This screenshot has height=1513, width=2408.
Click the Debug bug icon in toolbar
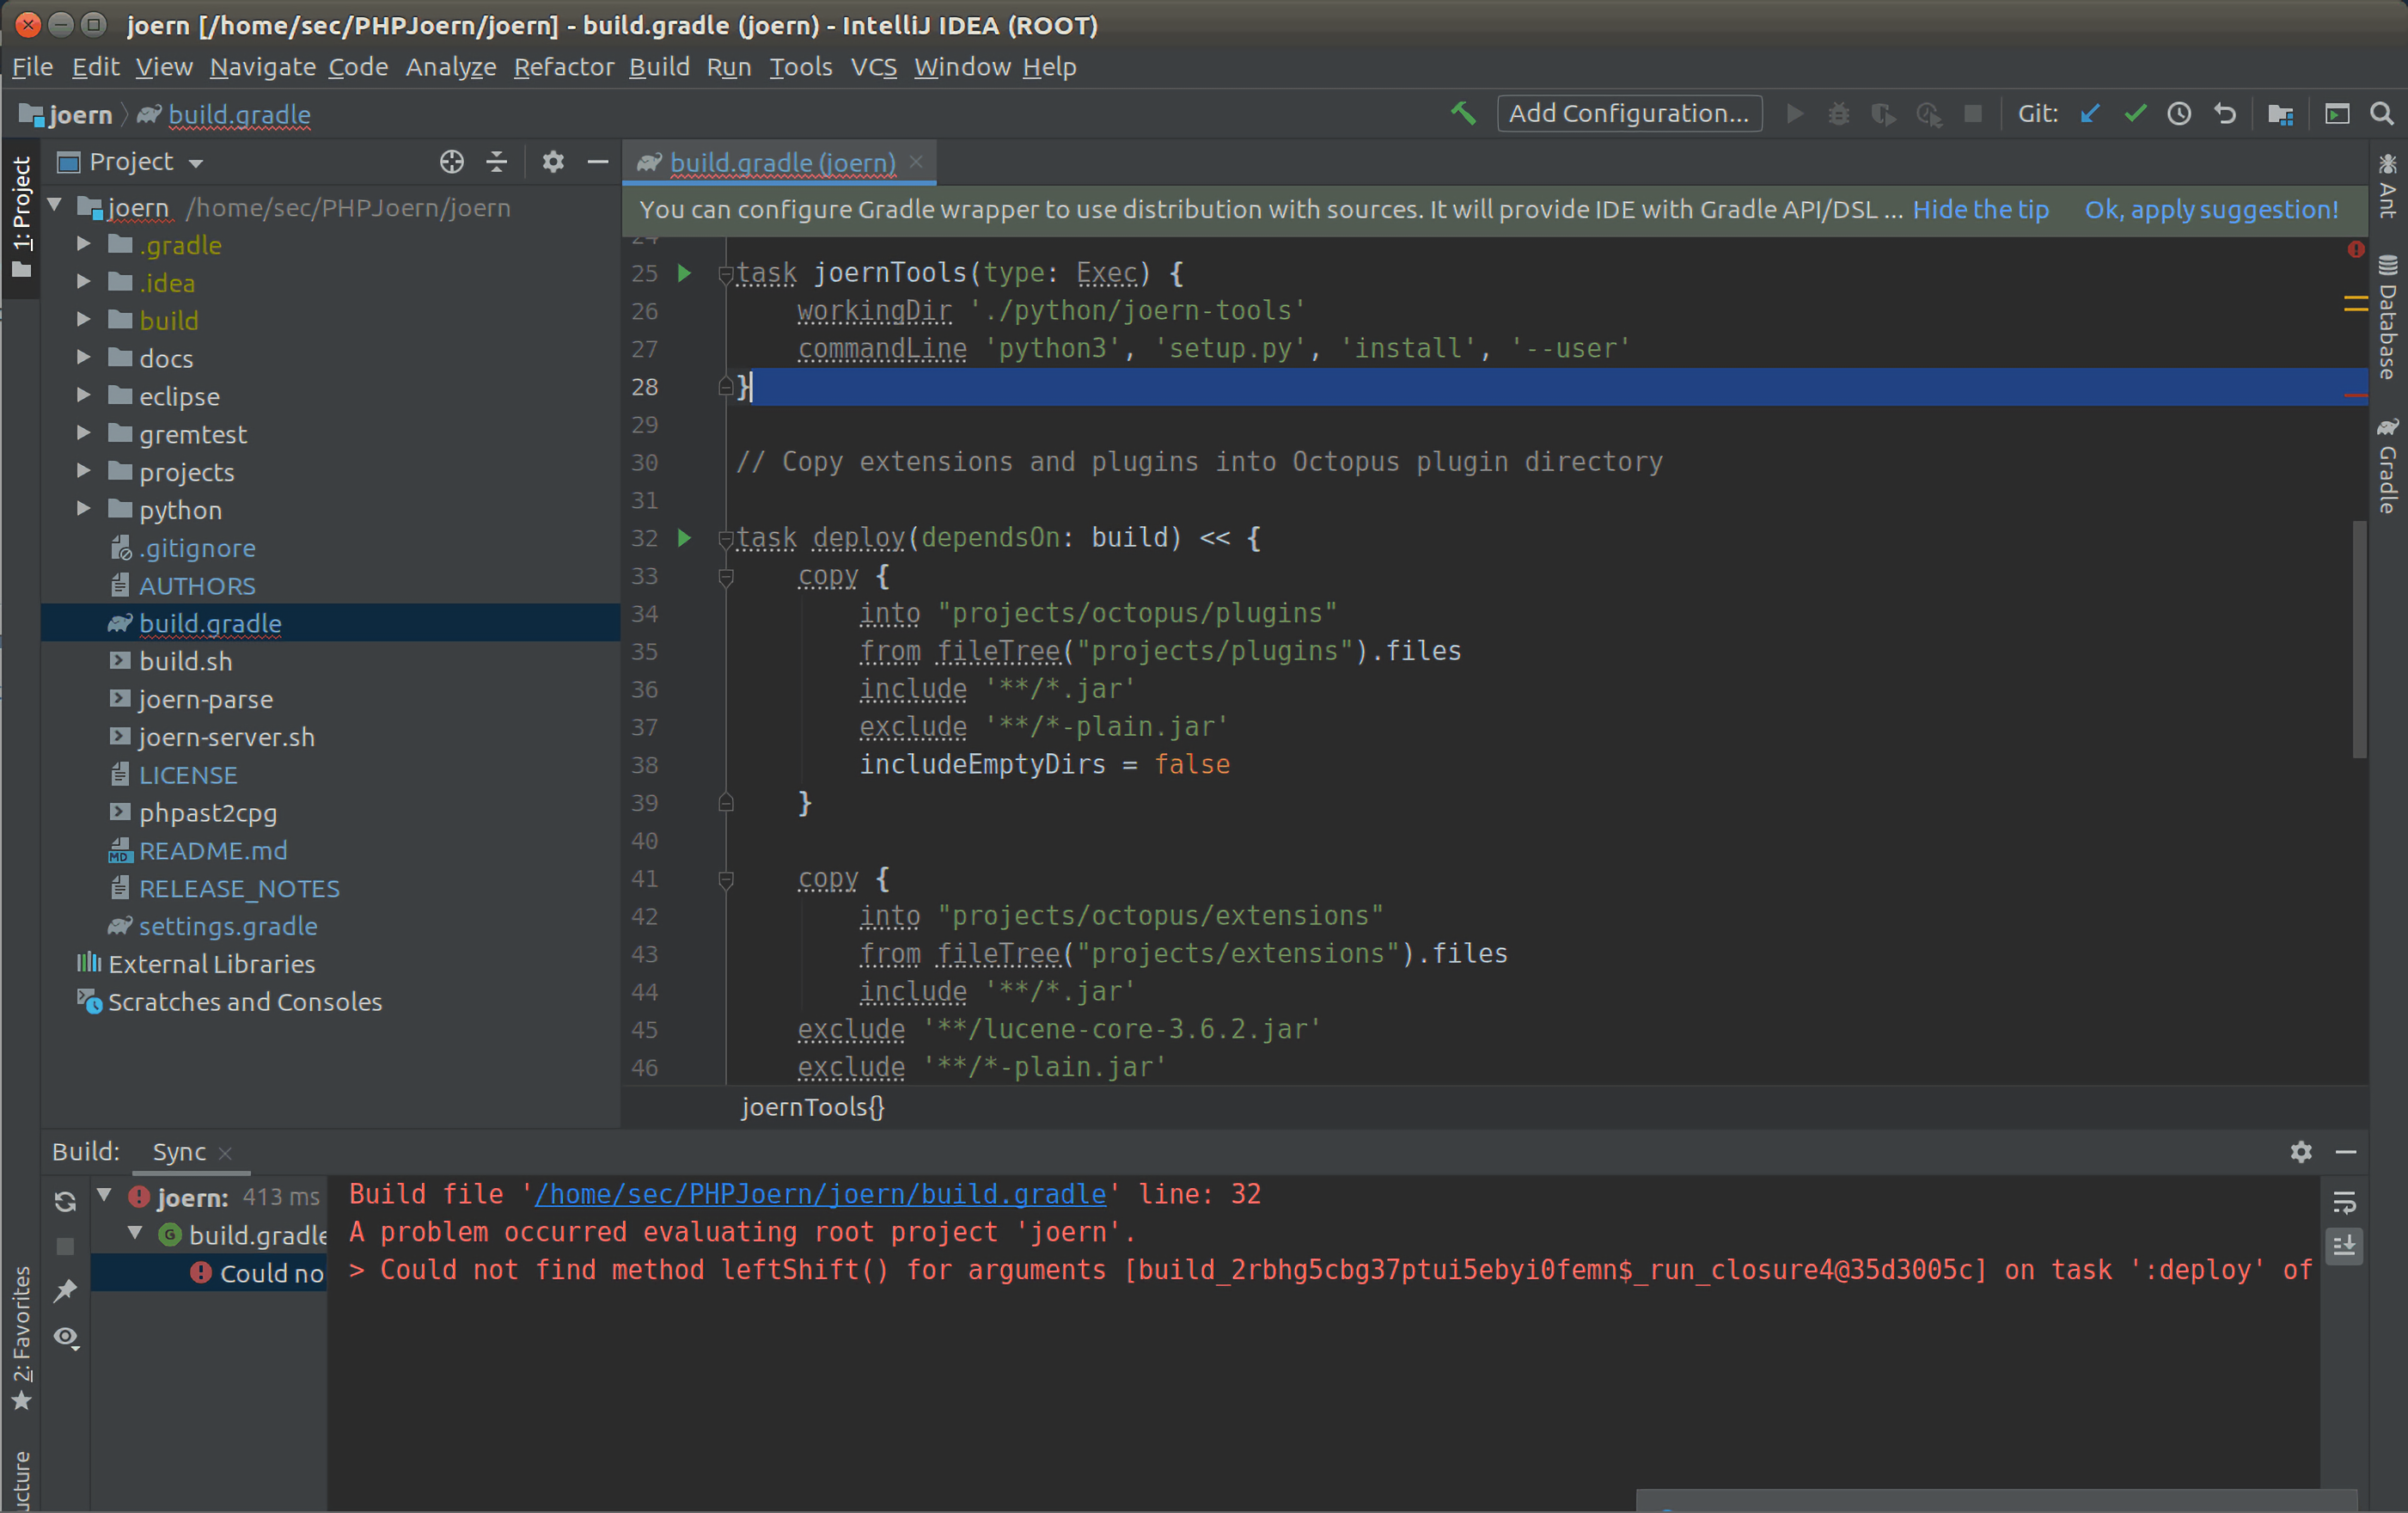pos(1838,114)
